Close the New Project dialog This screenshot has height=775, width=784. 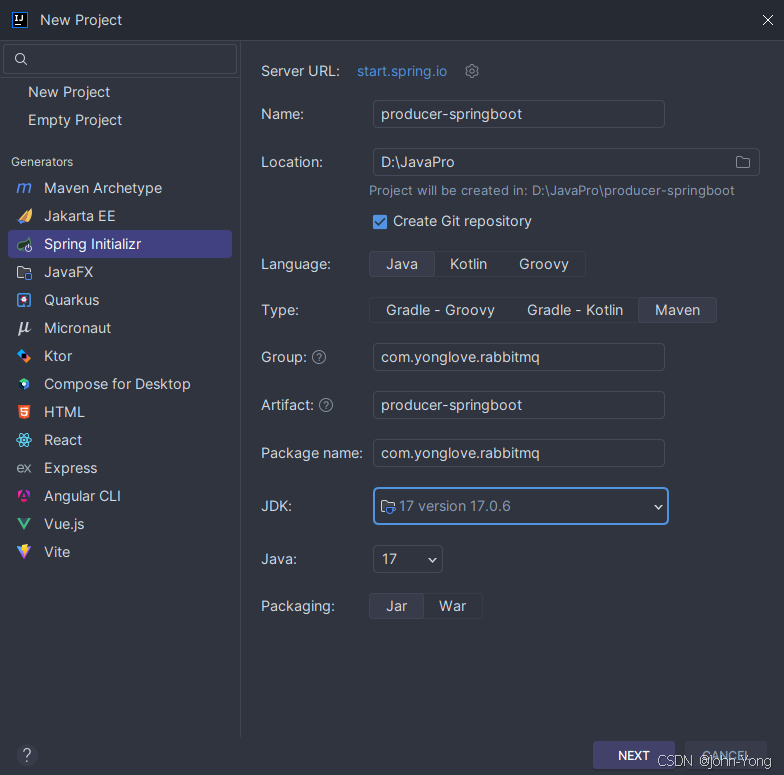[768, 20]
